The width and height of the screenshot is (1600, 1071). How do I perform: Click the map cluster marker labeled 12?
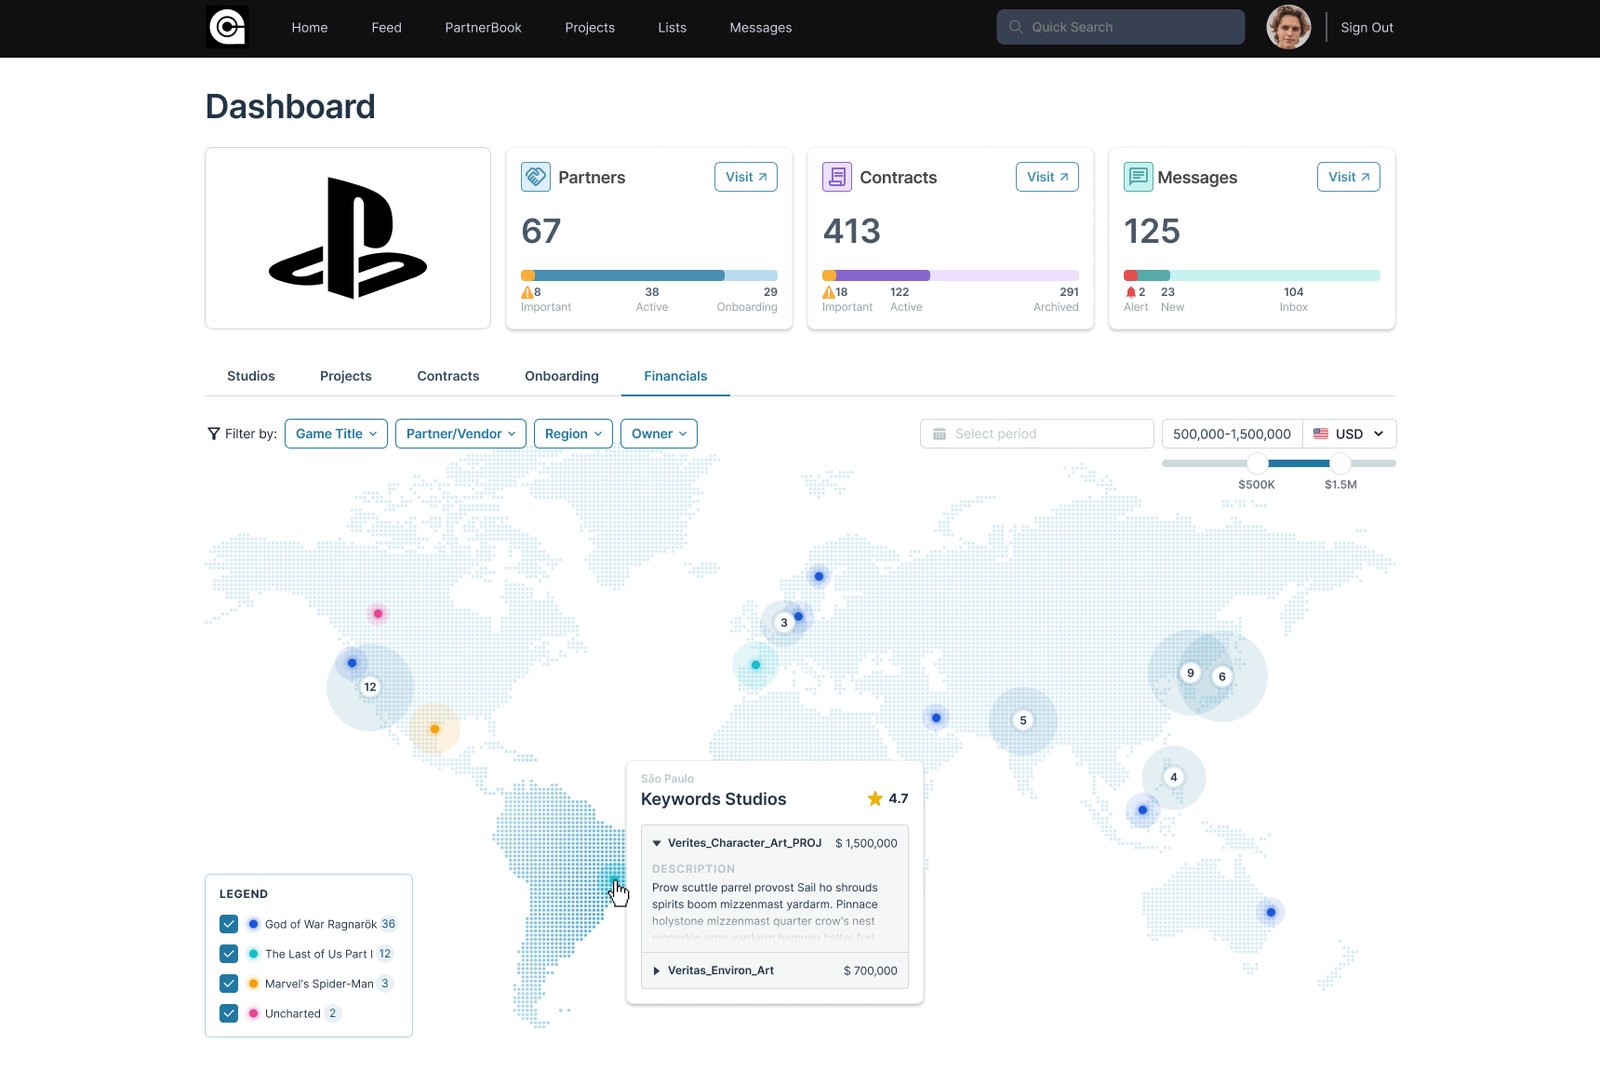370,687
